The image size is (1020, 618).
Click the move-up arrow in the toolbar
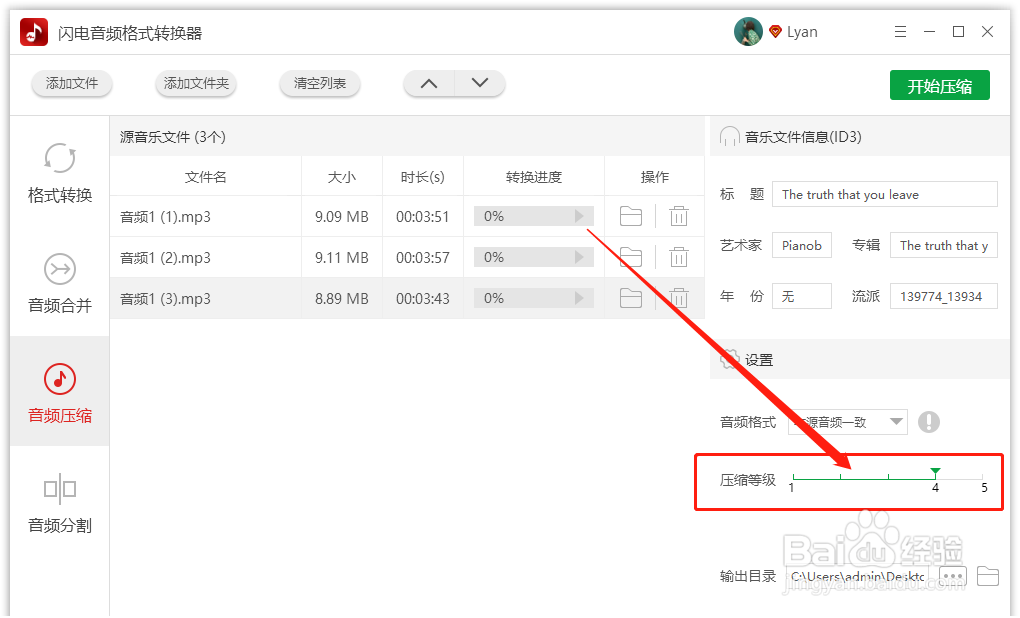pyautogui.click(x=429, y=84)
